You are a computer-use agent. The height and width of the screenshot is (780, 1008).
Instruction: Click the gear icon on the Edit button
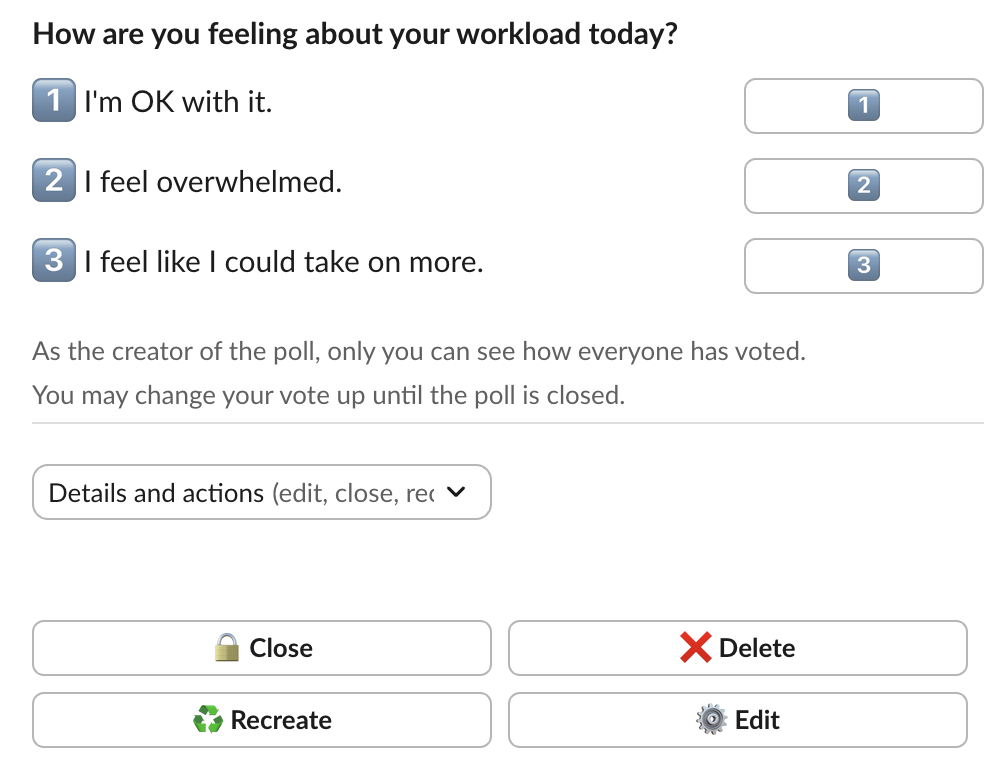711,720
